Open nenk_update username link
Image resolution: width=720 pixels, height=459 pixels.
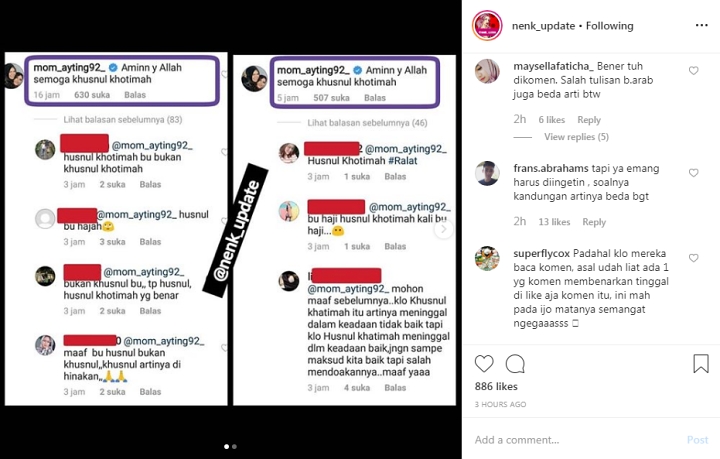(543, 26)
